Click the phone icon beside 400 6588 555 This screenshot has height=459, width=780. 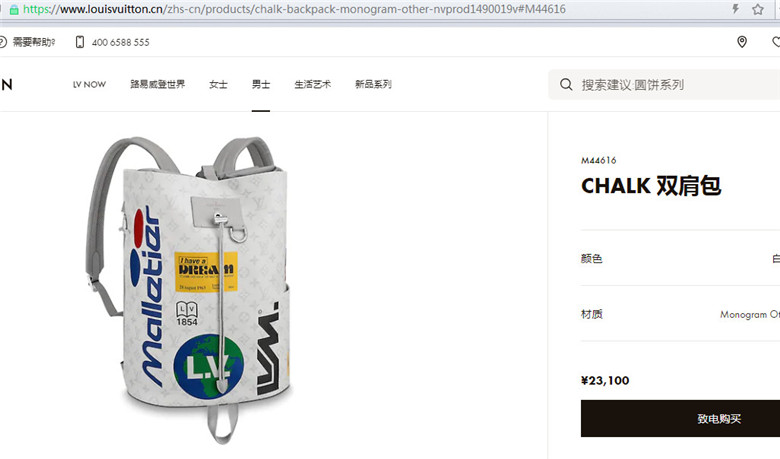80,42
